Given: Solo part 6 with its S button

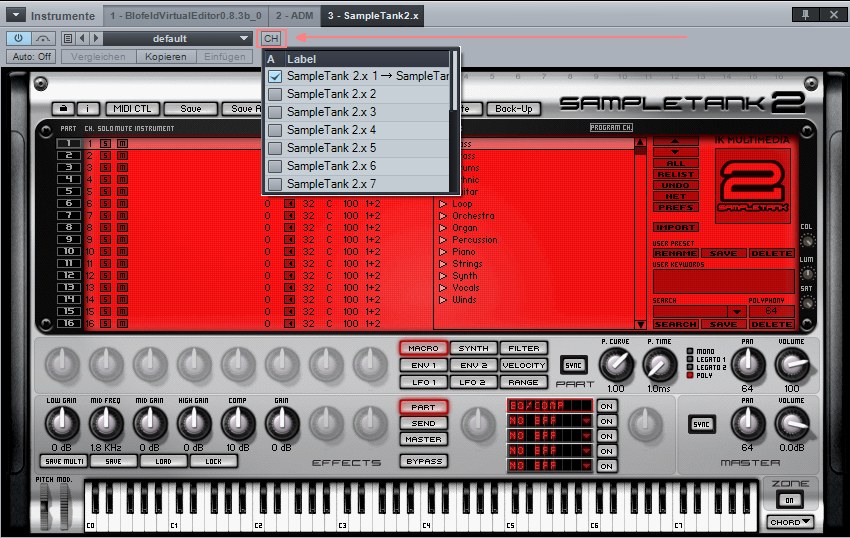Looking at the screenshot, I should tap(106, 203).
